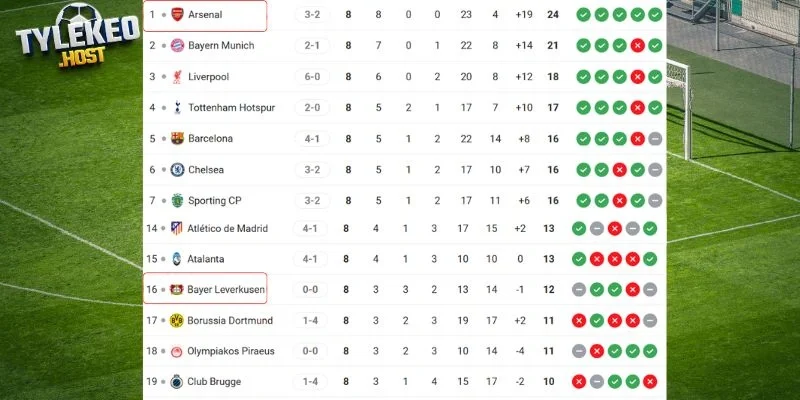Click Bayern Munich's red loss form indicator
The width and height of the screenshot is (800, 400).
(636, 45)
